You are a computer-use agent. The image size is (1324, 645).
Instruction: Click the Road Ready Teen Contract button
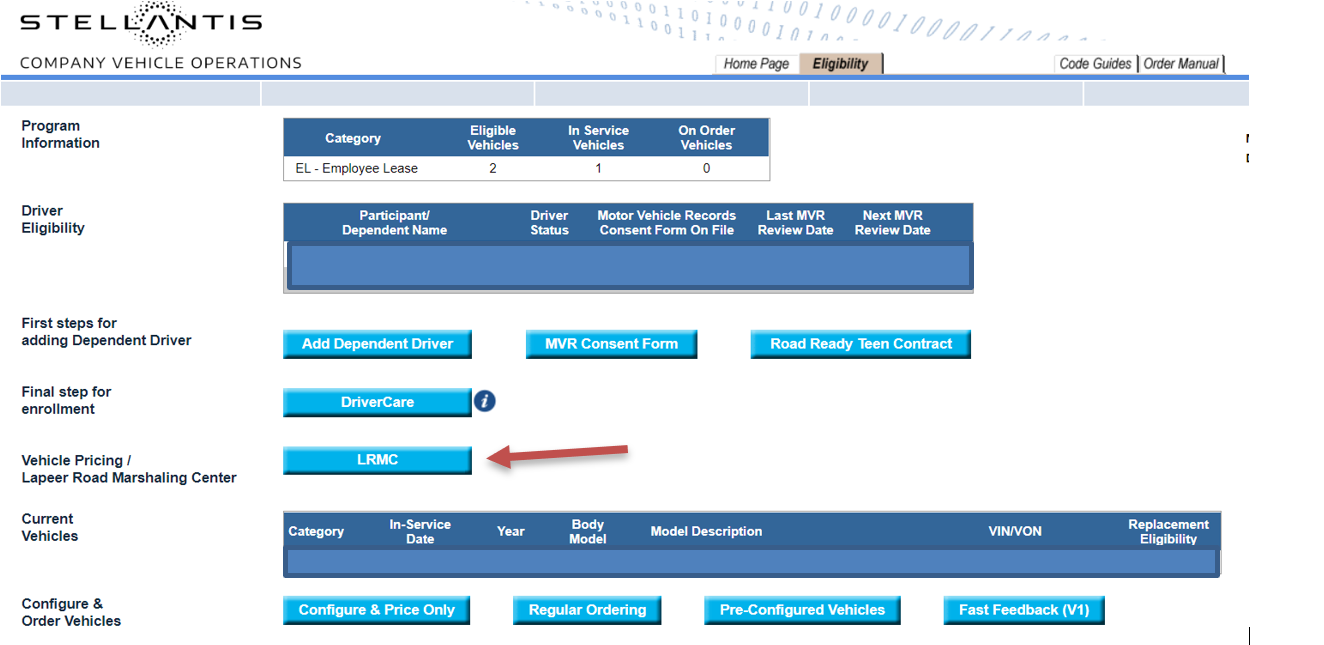click(860, 344)
